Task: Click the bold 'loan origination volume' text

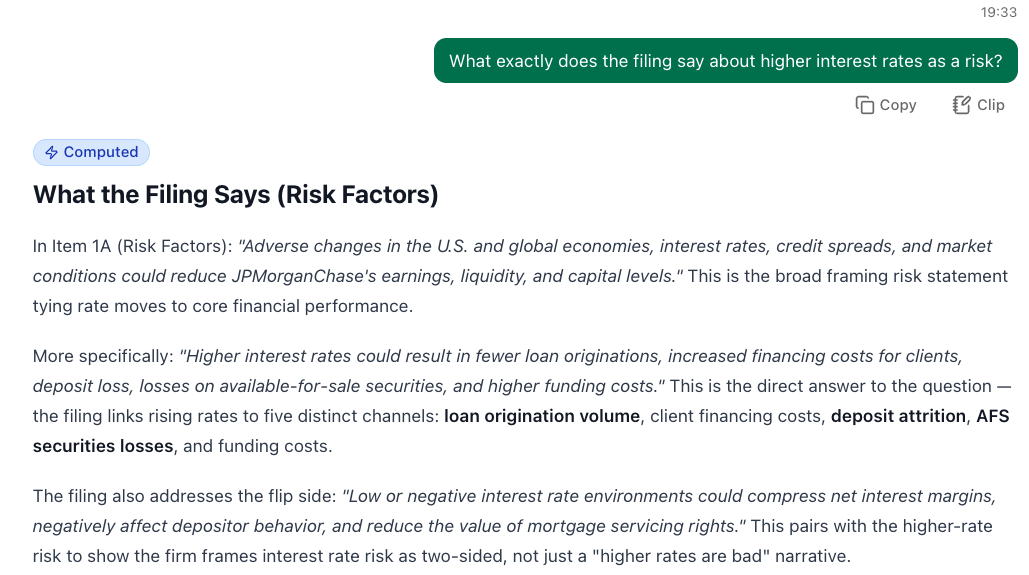Action: click(541, 416)
